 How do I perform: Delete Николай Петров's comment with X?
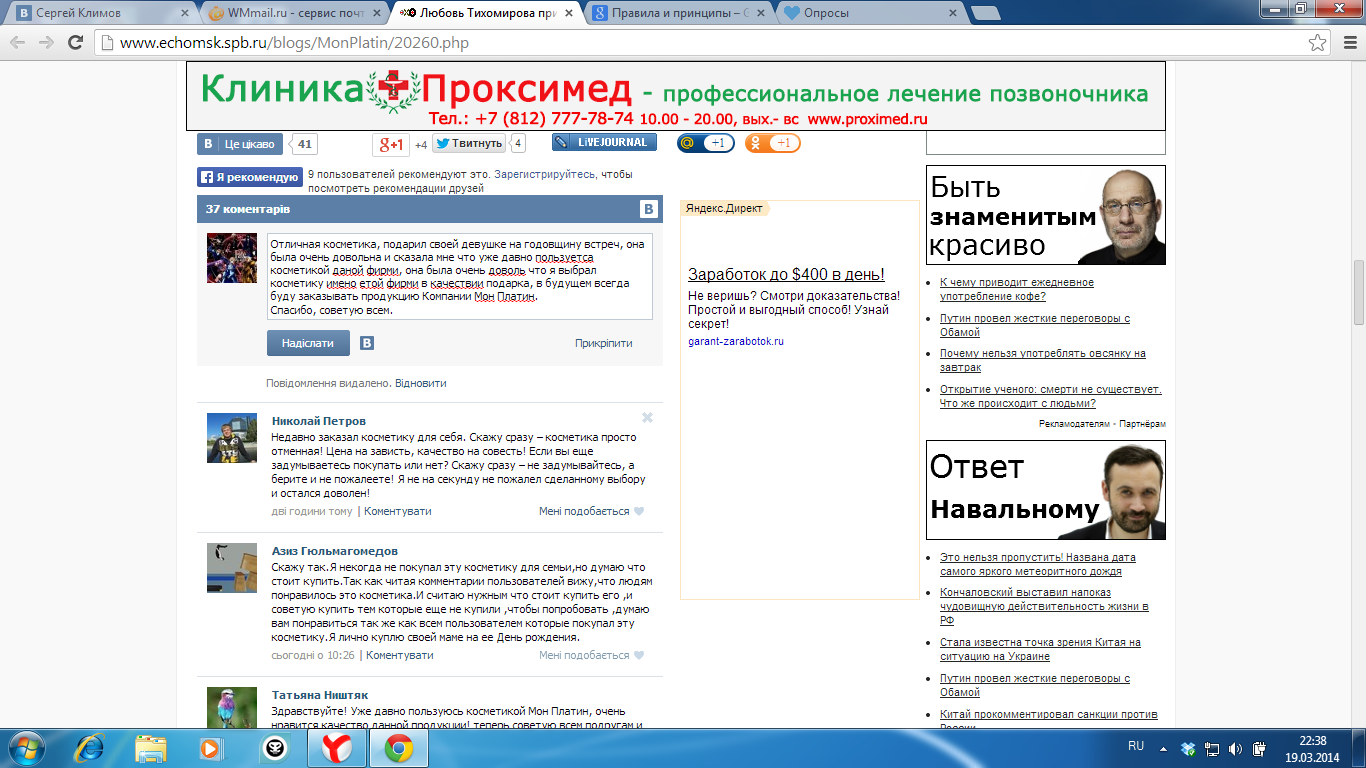[647, 418]
